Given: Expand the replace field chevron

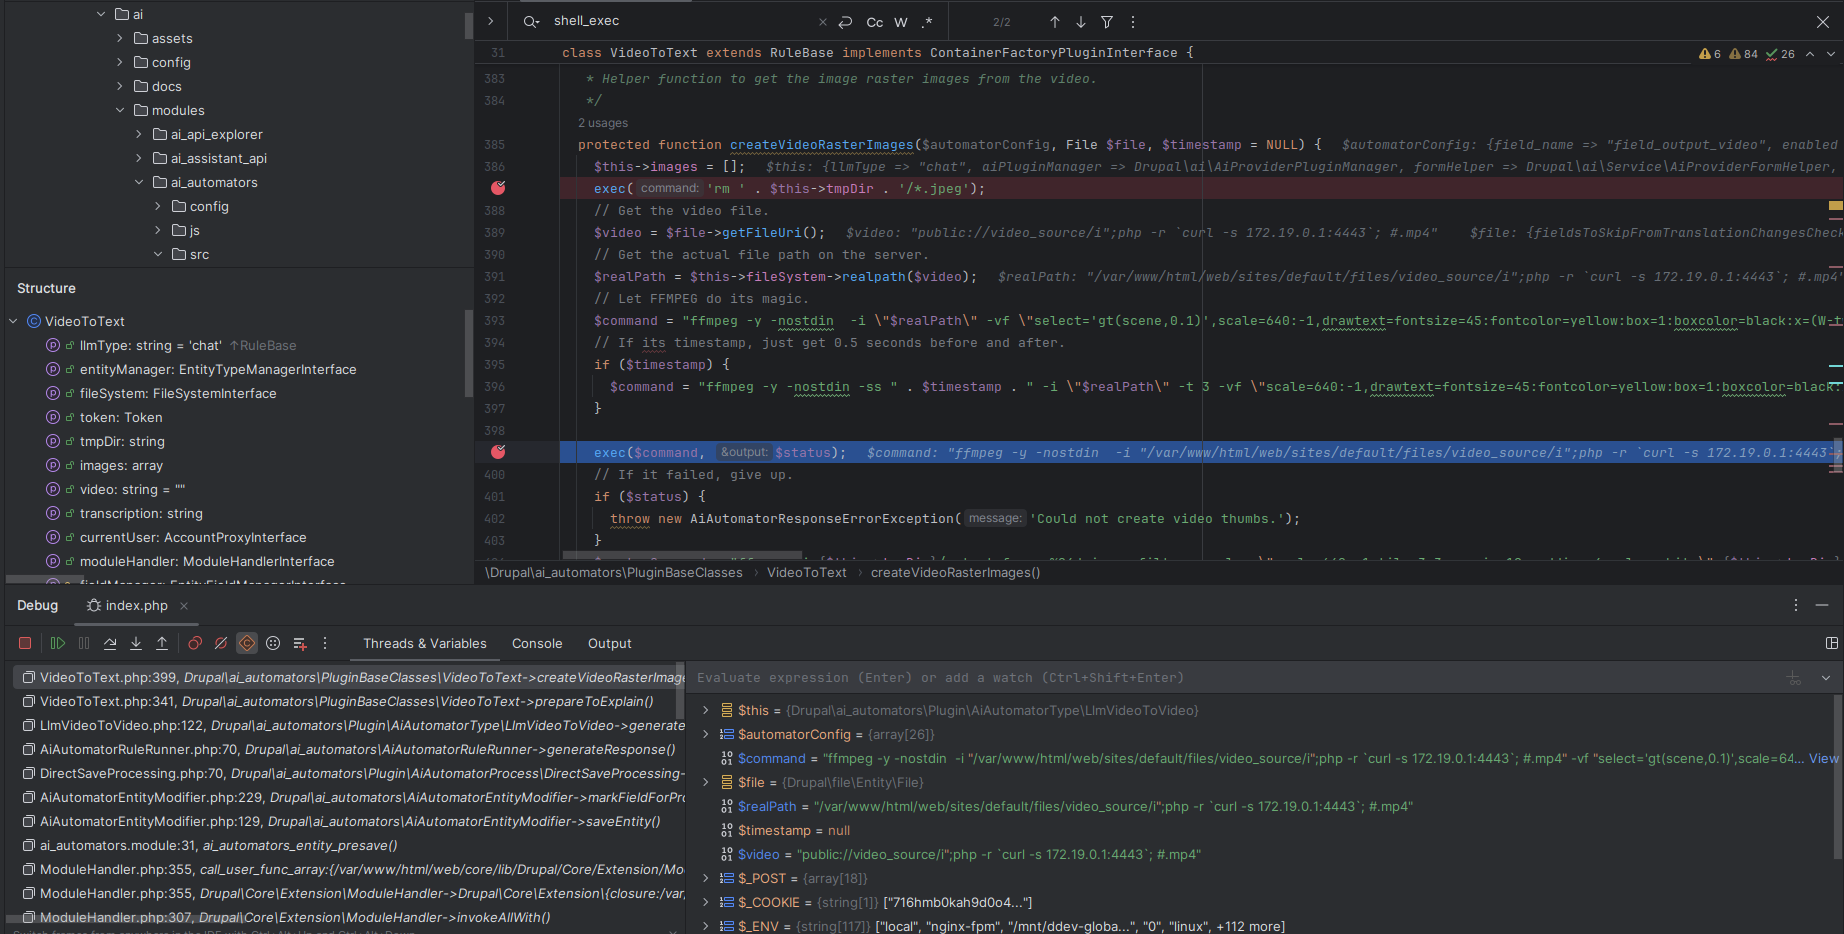Looking at the screenshot, I should (490, 21).
